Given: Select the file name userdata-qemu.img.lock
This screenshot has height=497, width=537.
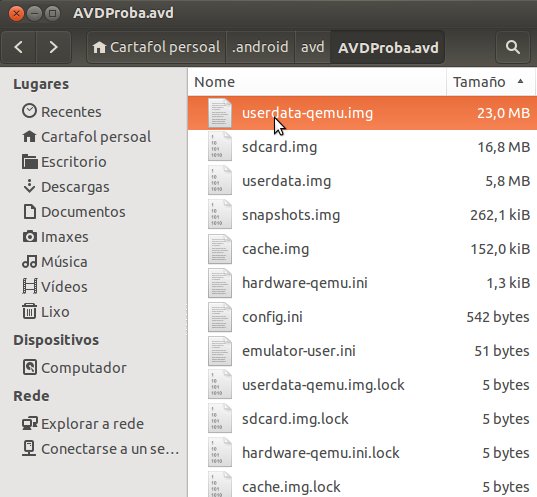Looking at the screenshot, I should click(x=323, y=385).
